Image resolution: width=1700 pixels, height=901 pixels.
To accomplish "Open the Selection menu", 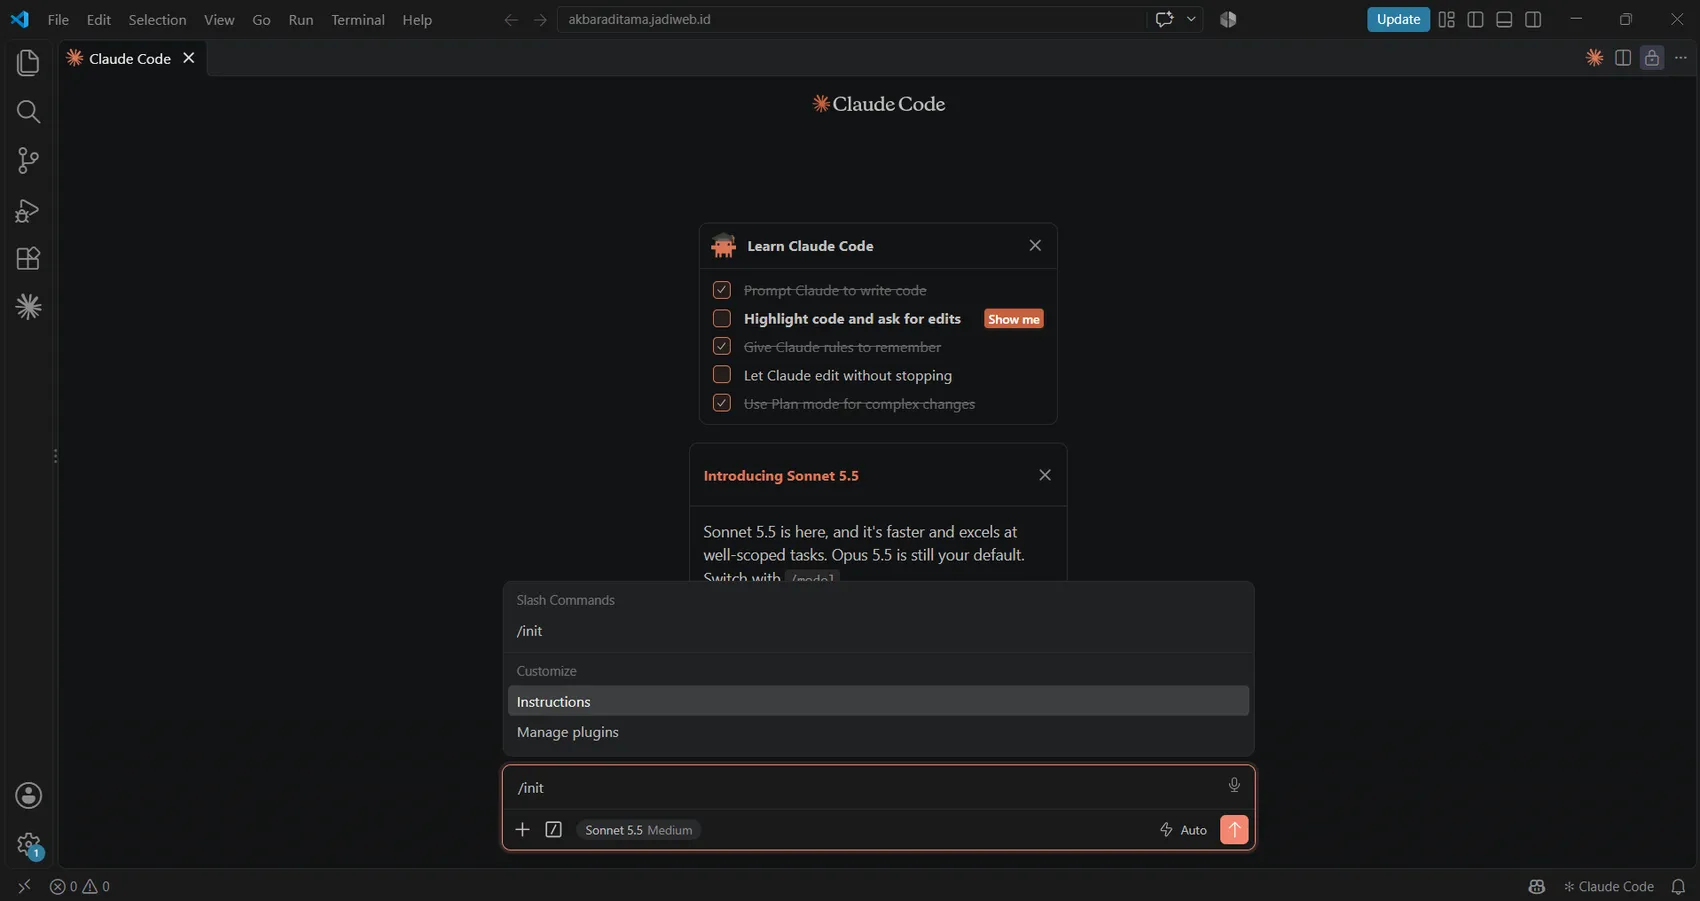I will click(x=157, y=20).
